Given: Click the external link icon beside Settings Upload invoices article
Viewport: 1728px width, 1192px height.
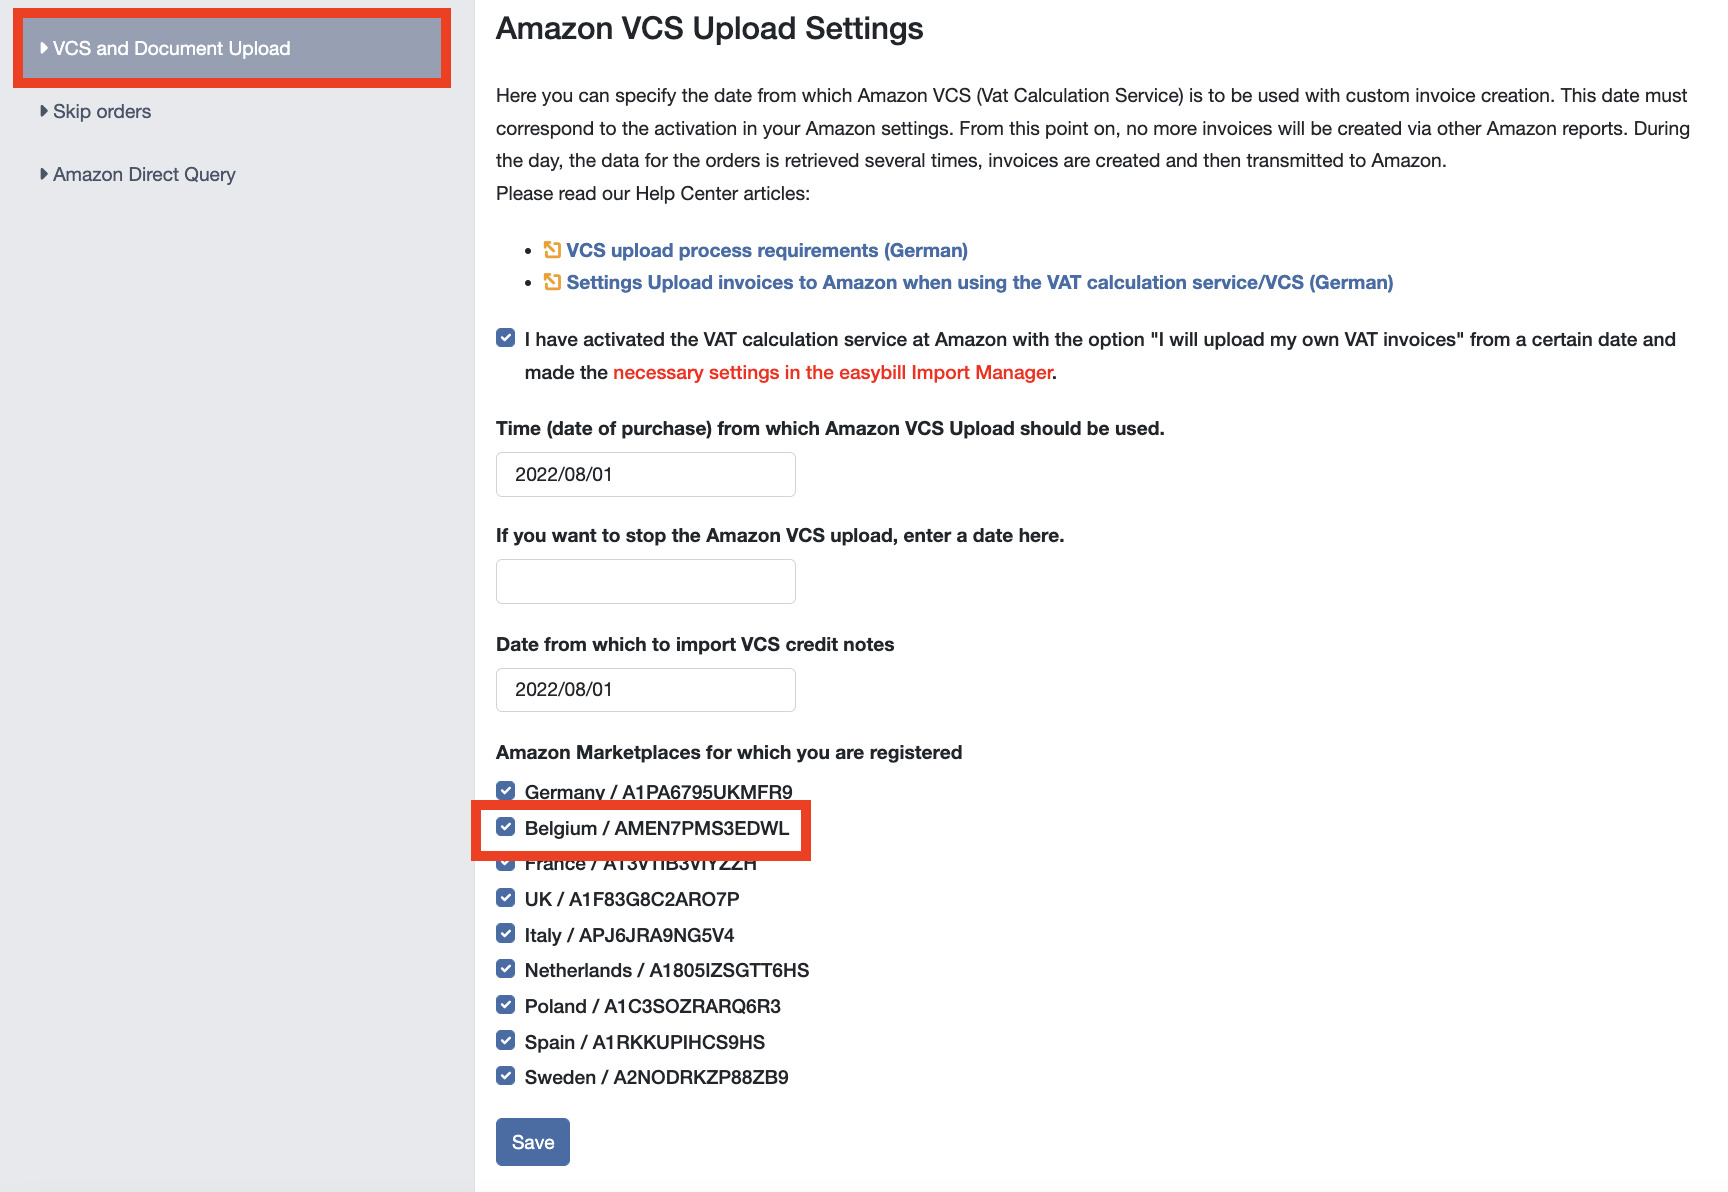Looking at the screenshot, I should point(552,282).
